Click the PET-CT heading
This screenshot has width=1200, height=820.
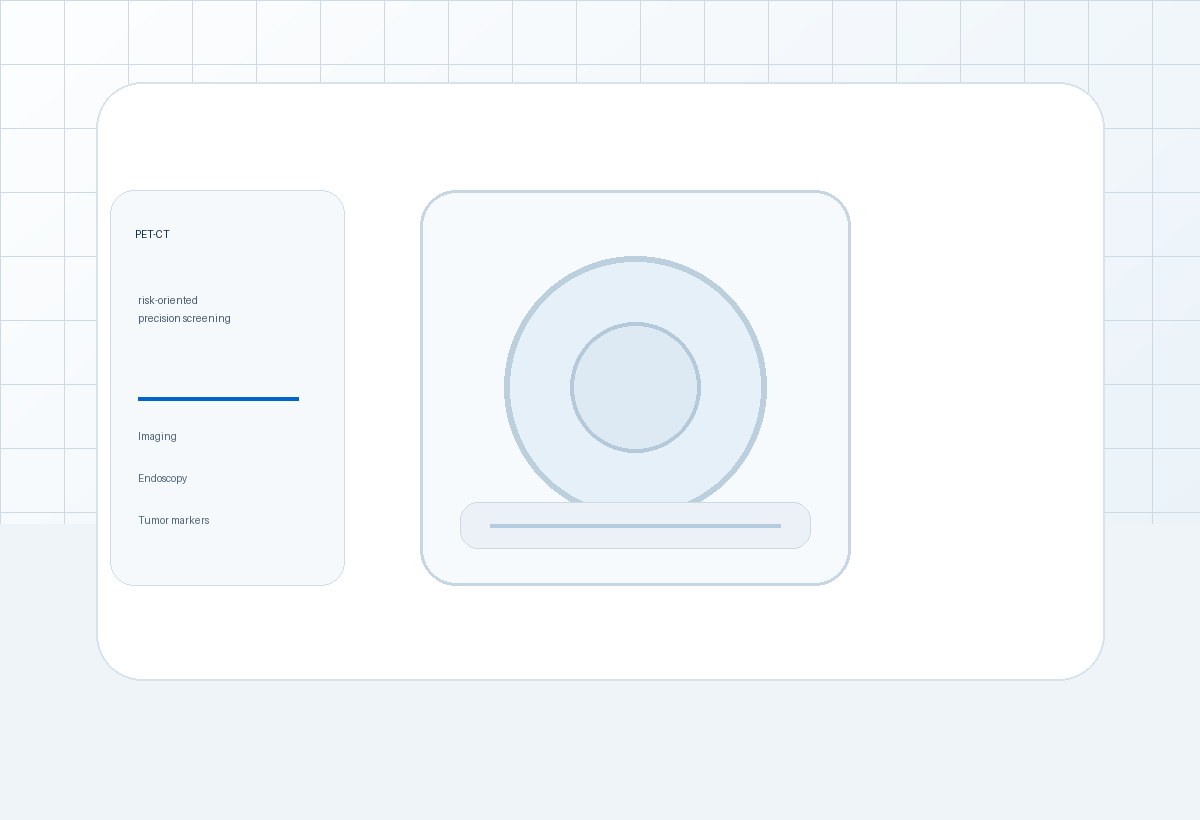pos(152,234)
